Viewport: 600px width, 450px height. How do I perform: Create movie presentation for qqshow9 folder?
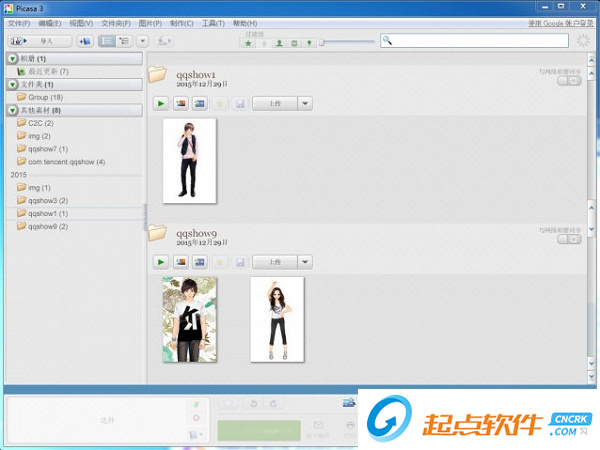(200, 262)
